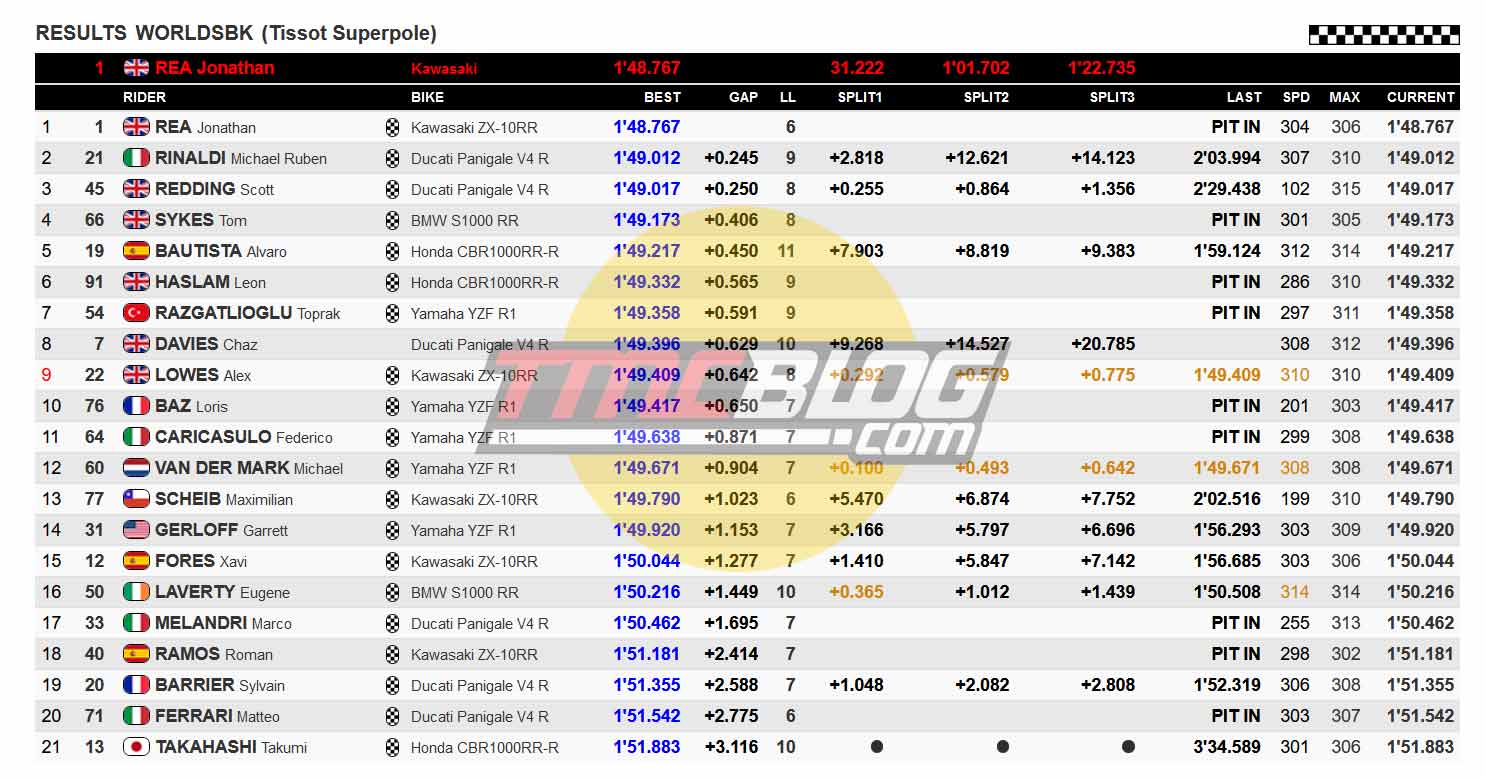Click the British flag beside REDDING Scott
1486x778 pixels.
(x=136, y=189)
